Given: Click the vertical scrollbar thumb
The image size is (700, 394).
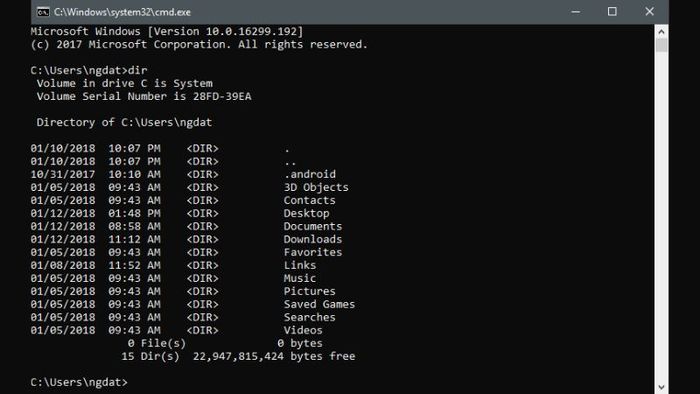Looking at the screenshot, I should pyautogui.click(x=661, y=46).
